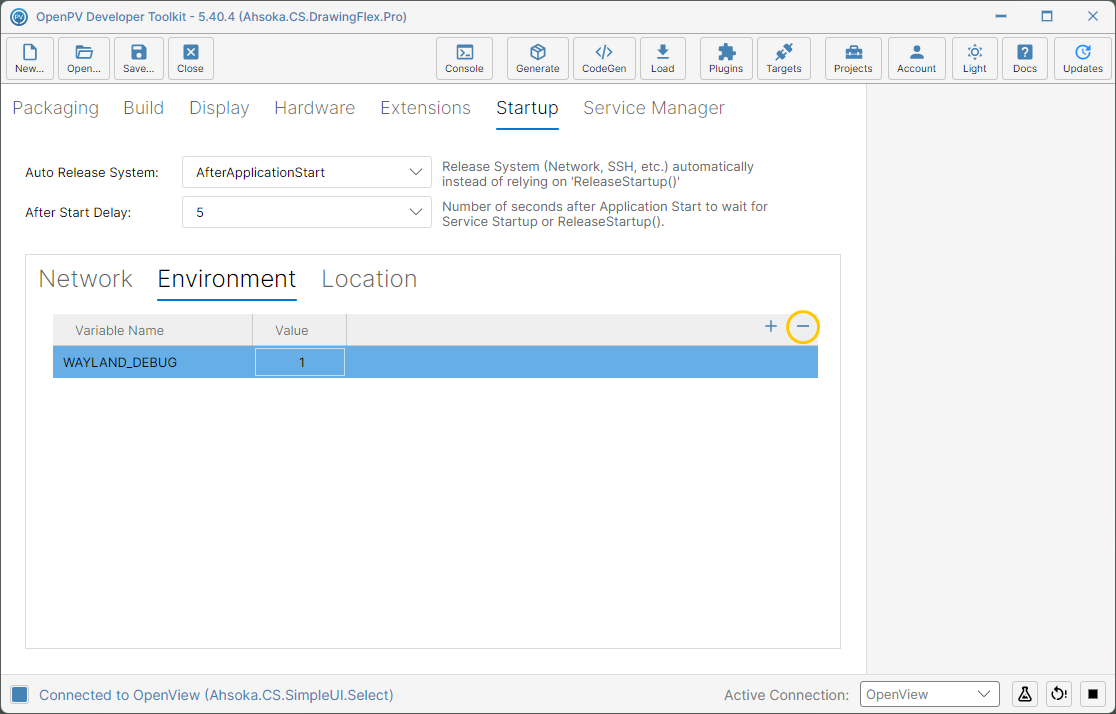Switch theme with the Light icon
The image size is (1116, 714).
(x=975, y=58)
